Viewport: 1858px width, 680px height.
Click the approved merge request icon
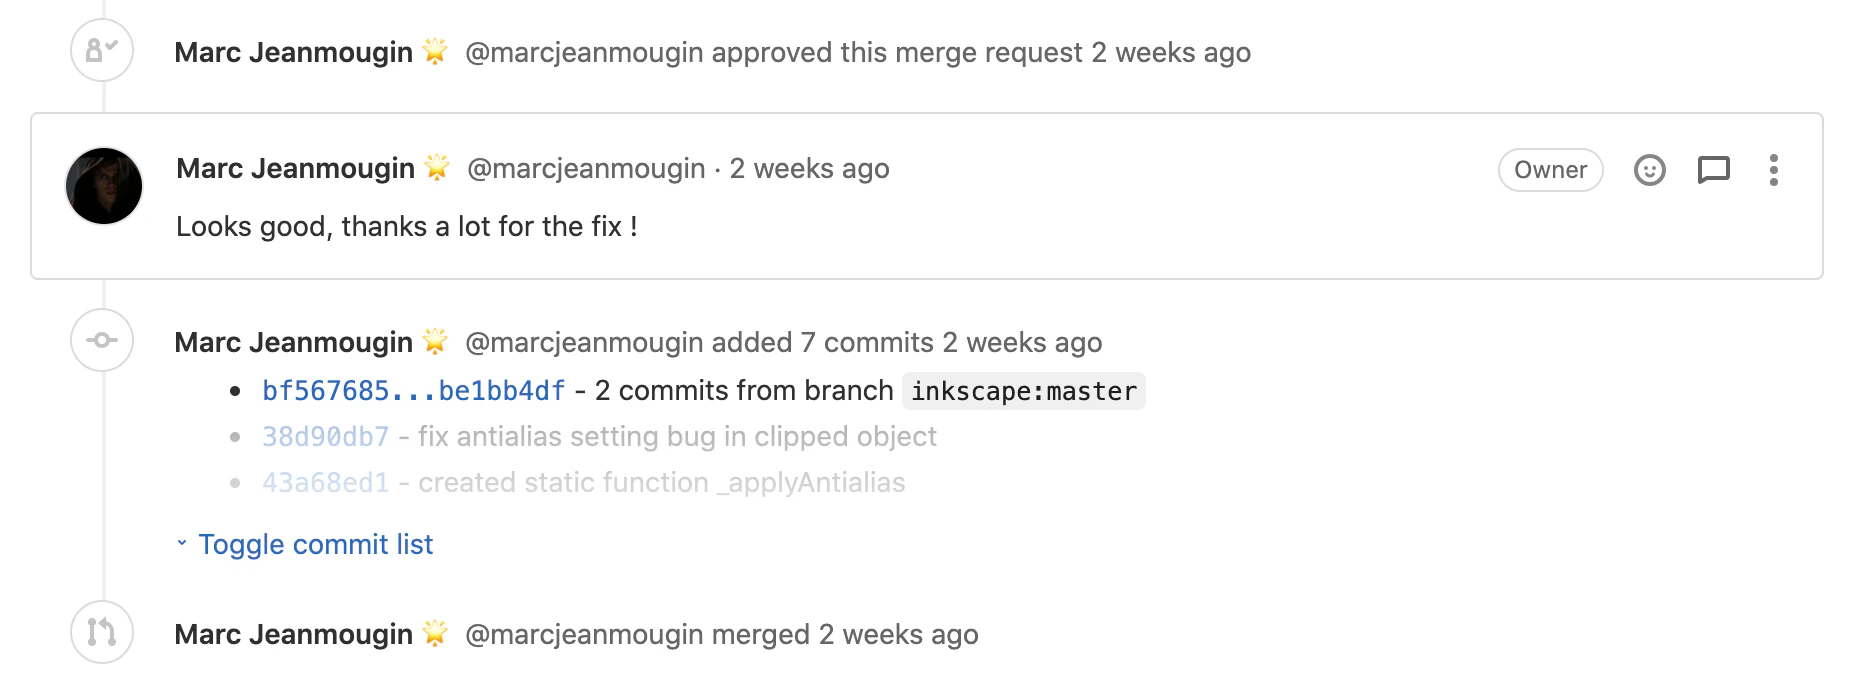pyautogui.click(x=102, y=50)
